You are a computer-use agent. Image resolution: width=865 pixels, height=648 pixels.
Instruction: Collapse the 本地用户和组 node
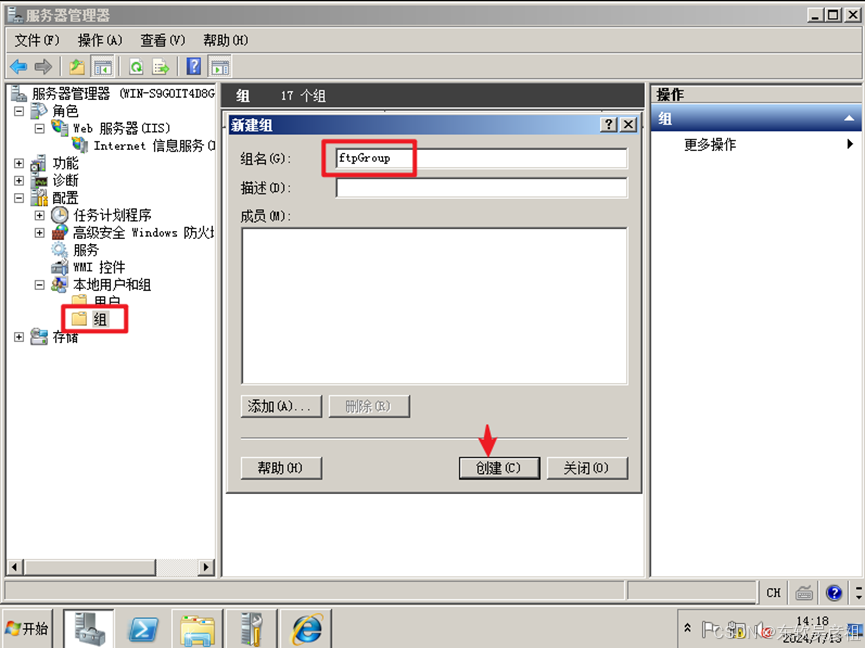(39, 285)
